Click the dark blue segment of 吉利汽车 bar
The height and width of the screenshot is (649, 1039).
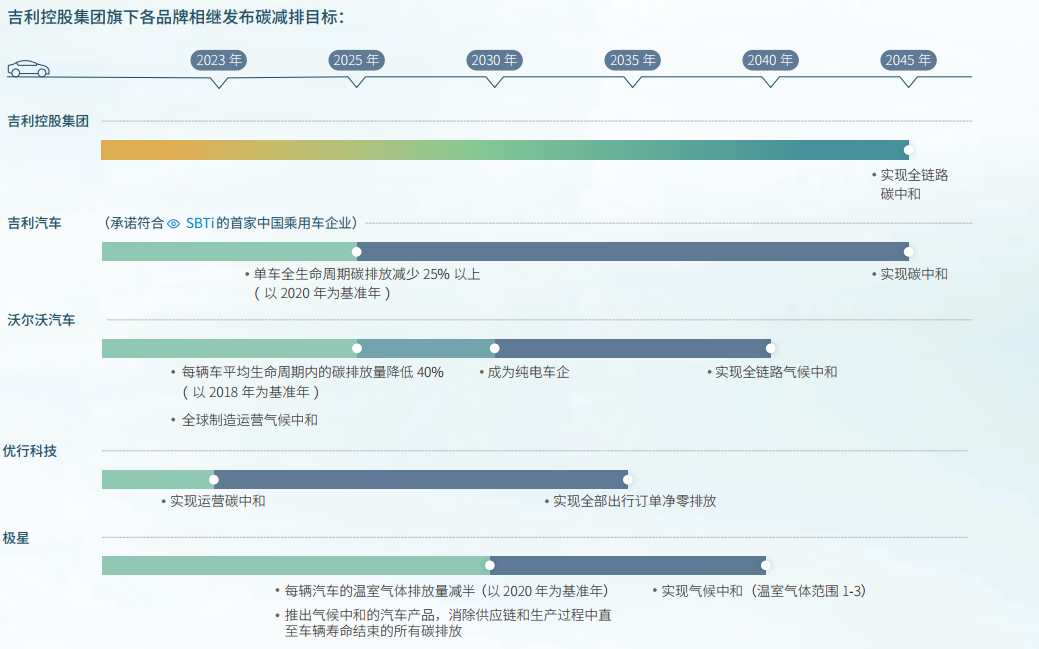[633, 252]
